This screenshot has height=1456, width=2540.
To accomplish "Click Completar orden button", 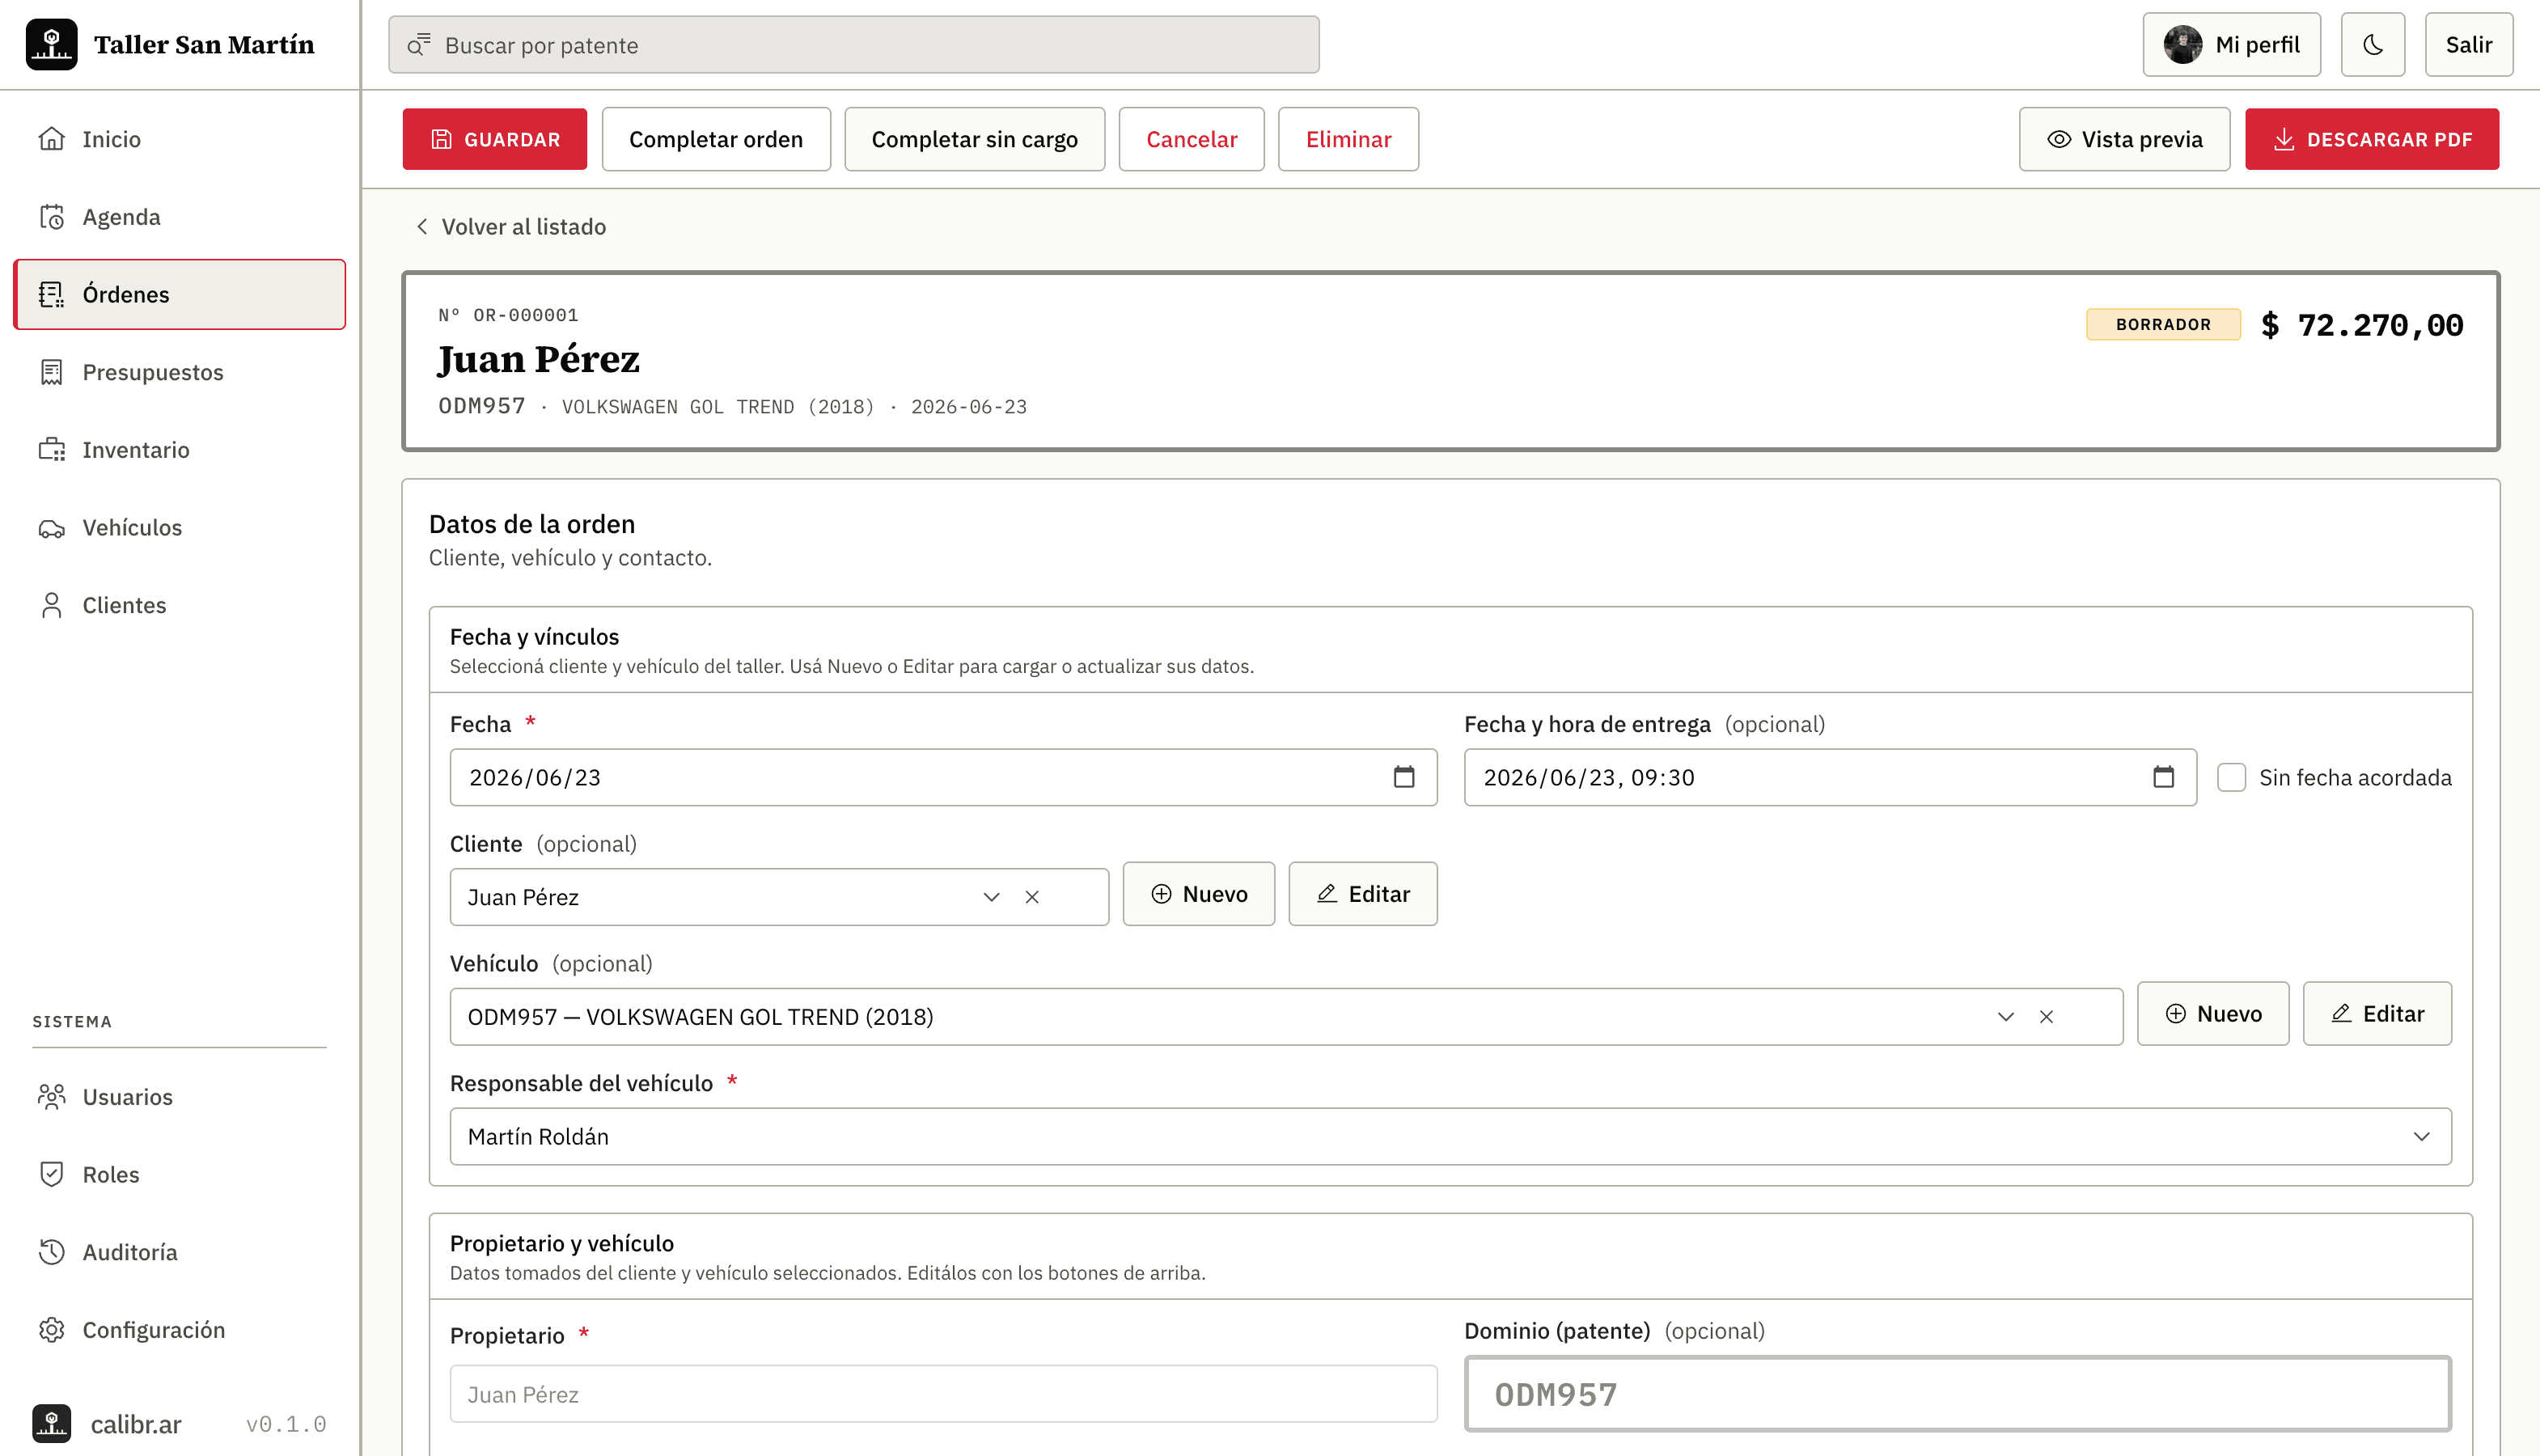I will 716,139.
